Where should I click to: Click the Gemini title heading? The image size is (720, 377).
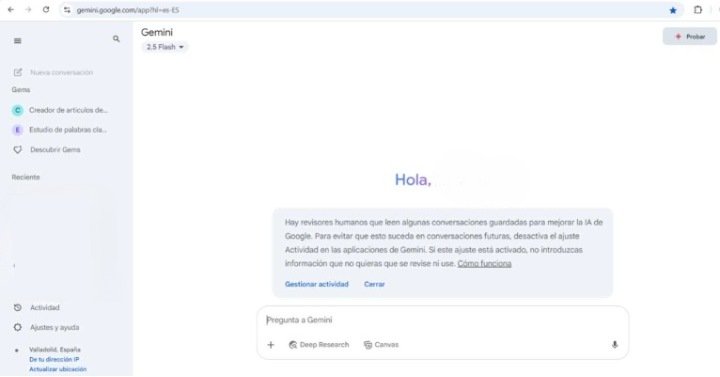point(157,32)
